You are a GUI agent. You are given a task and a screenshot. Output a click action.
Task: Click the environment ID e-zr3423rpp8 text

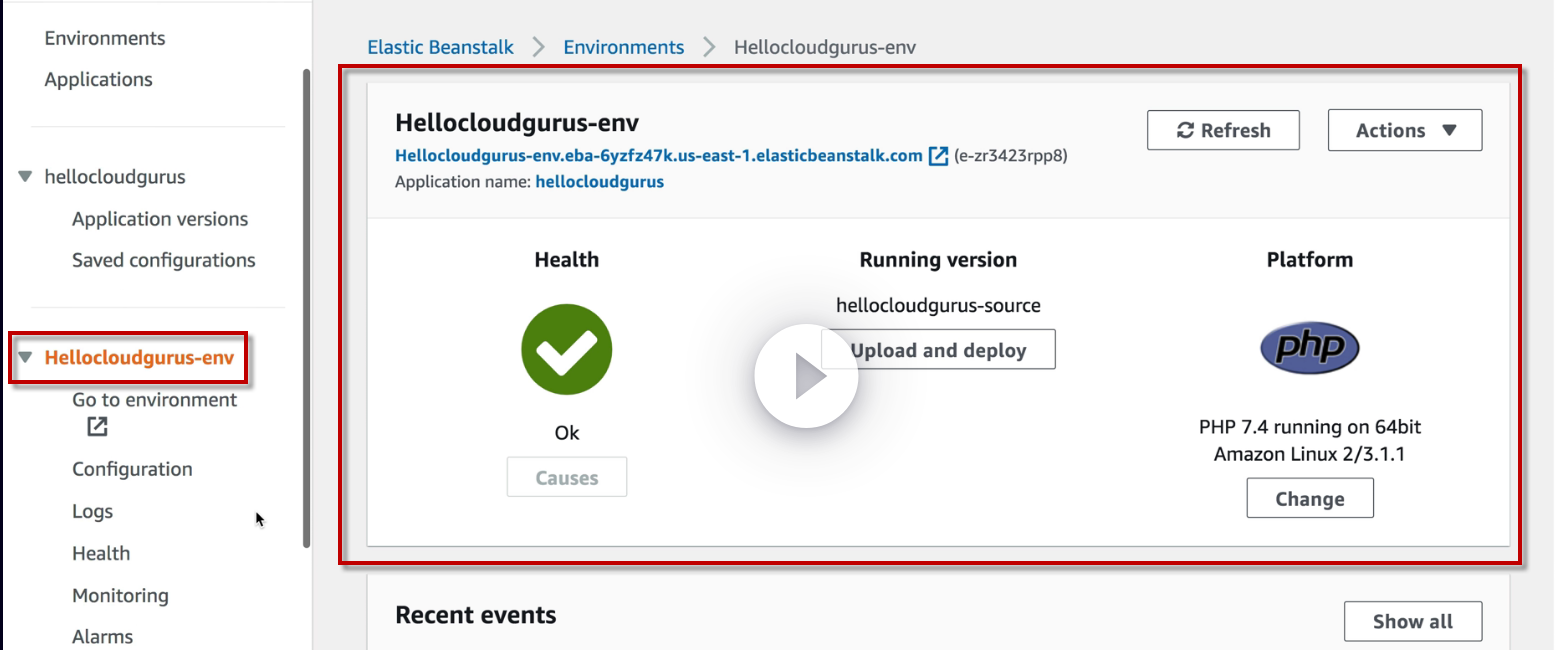tap(1011, 156)
